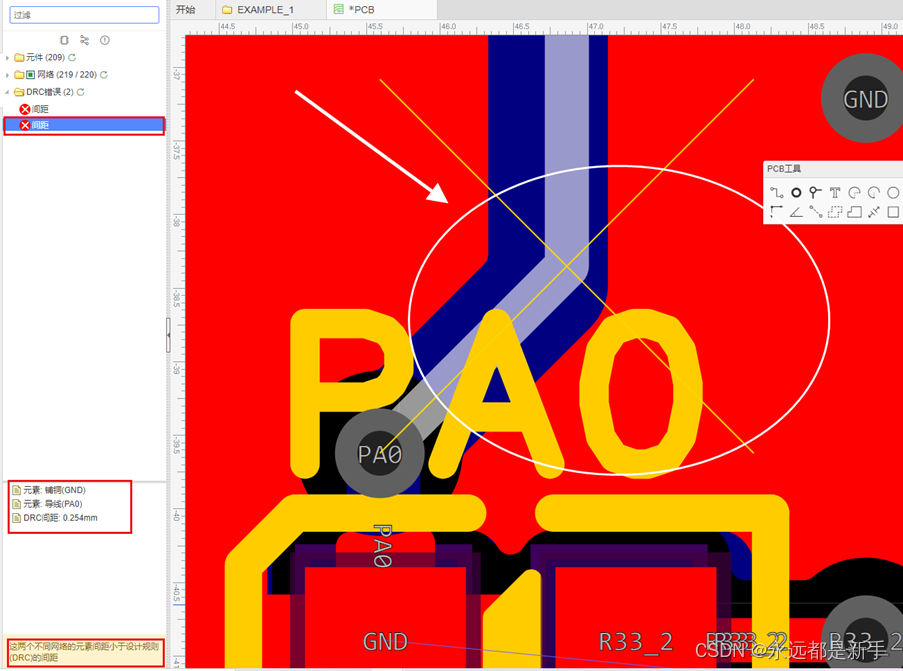Select the text tool in PCB工具

[836, 192]
